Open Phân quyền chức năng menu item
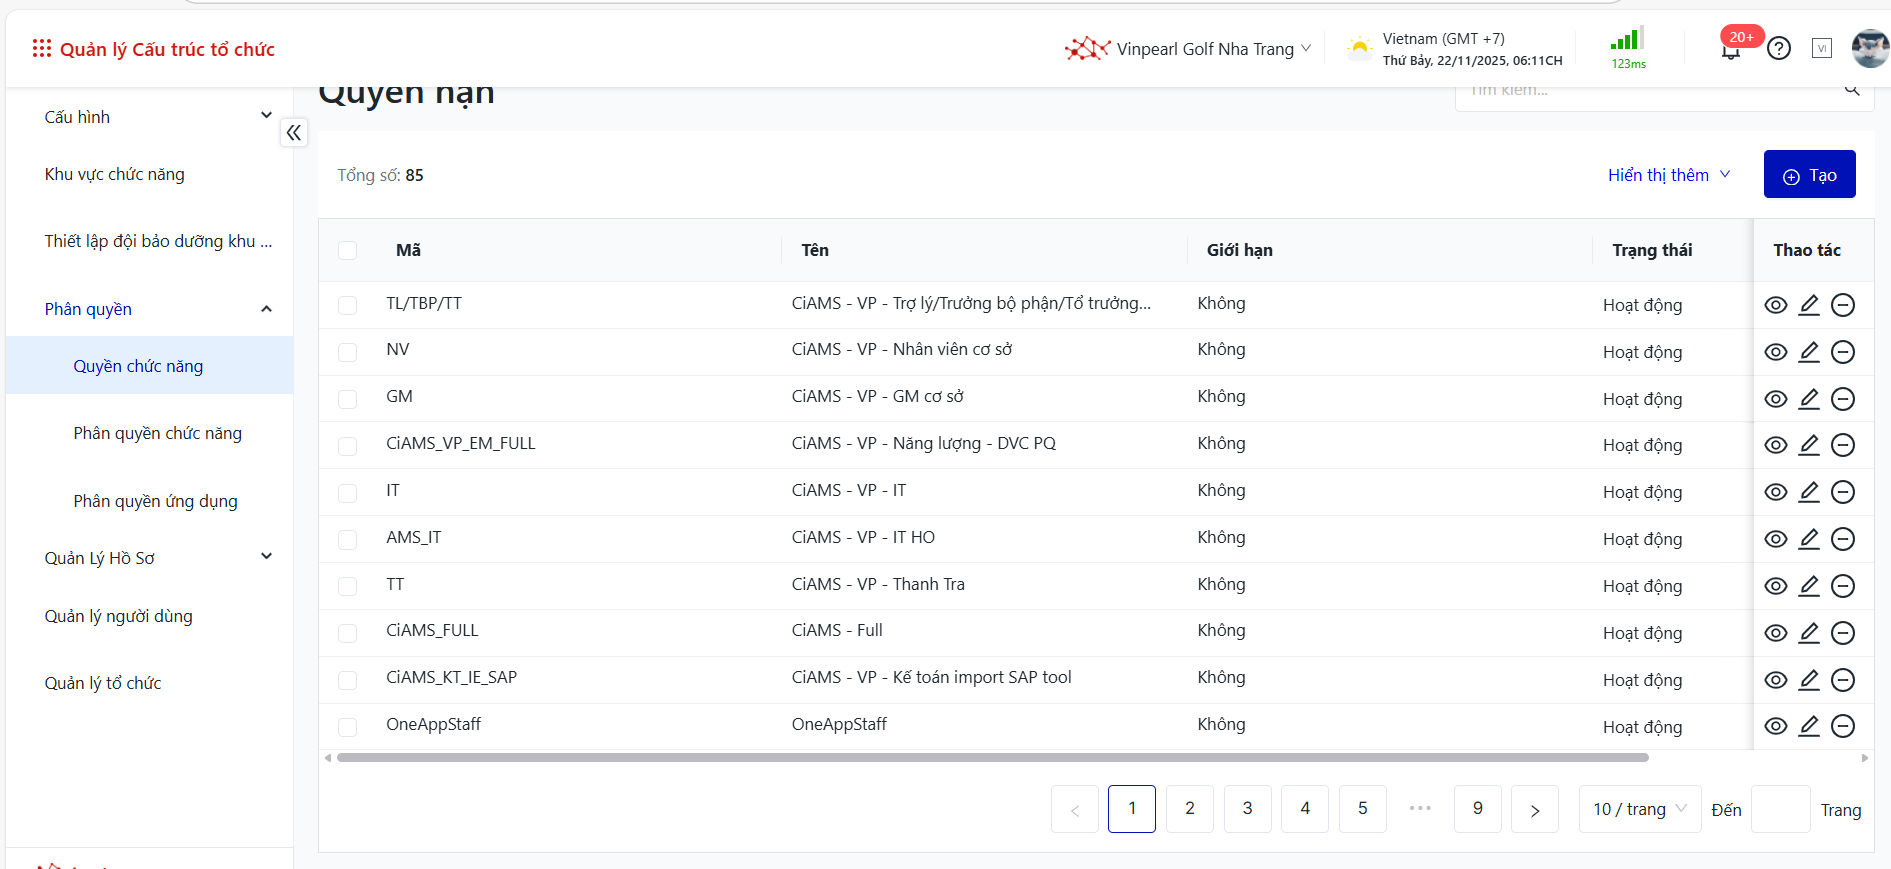This screenshot has height=869, width=1891. point(157,433)
